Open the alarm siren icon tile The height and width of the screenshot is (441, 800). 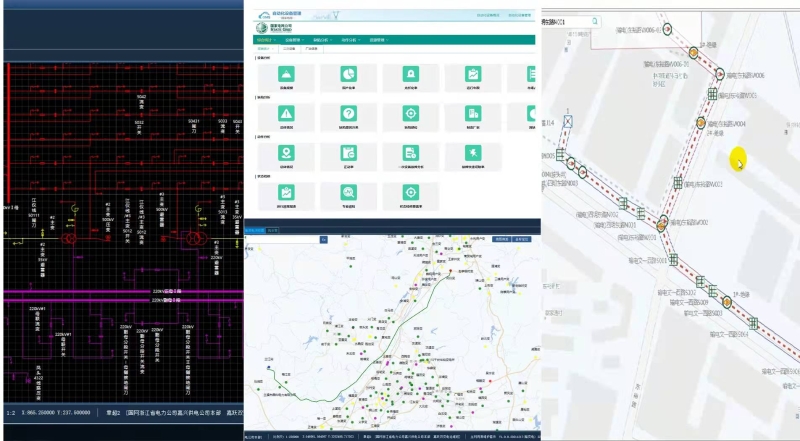tap(409, 76)
